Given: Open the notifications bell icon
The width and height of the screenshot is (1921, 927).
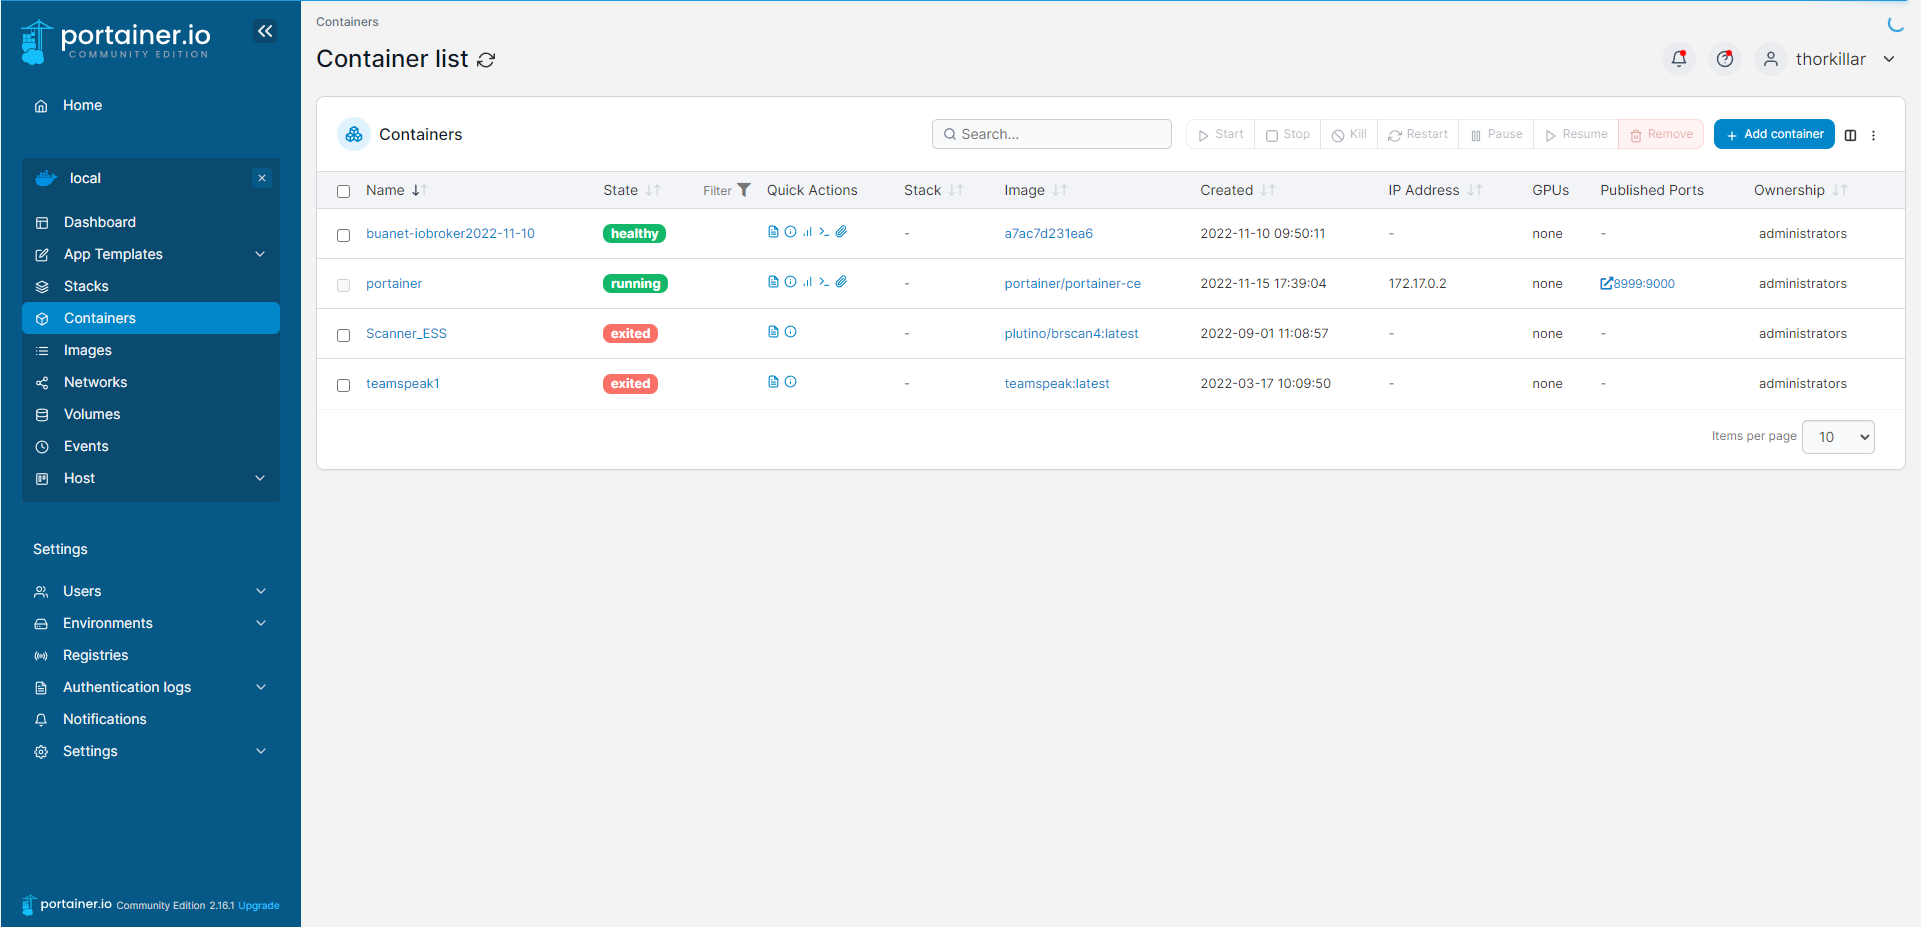Looking at the screenshot, I should 1679,59.
